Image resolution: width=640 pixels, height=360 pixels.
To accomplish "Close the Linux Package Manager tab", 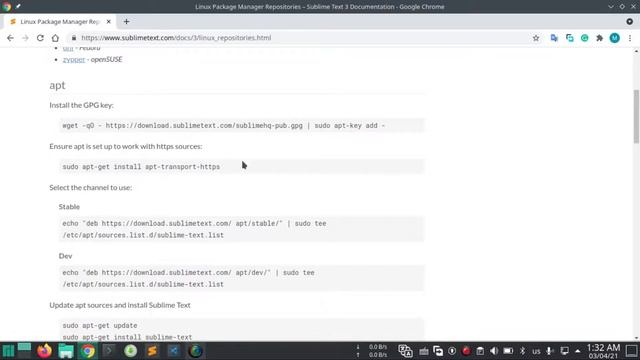I will [x=109, y=22].
